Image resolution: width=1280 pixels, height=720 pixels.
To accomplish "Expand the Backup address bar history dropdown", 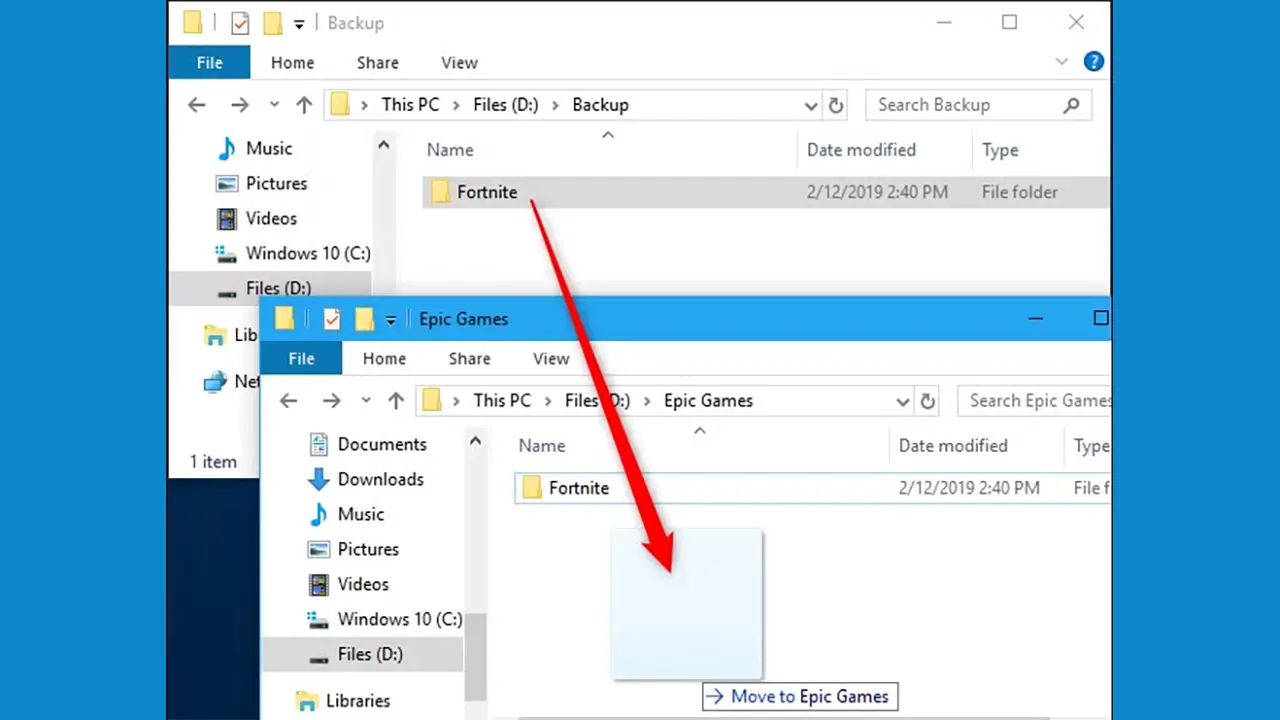I will 811,105.
